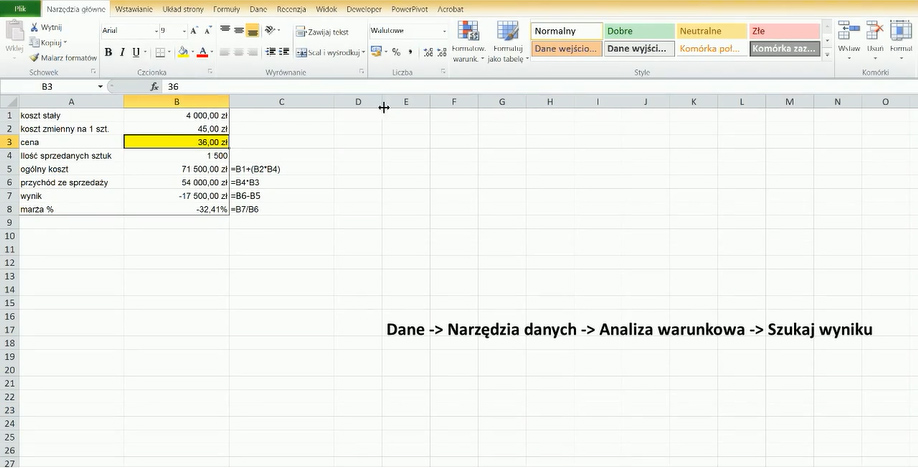This screenshot has height=468, width=918.
Task: Apply the Dobre cell style
Action: [638, 31]
